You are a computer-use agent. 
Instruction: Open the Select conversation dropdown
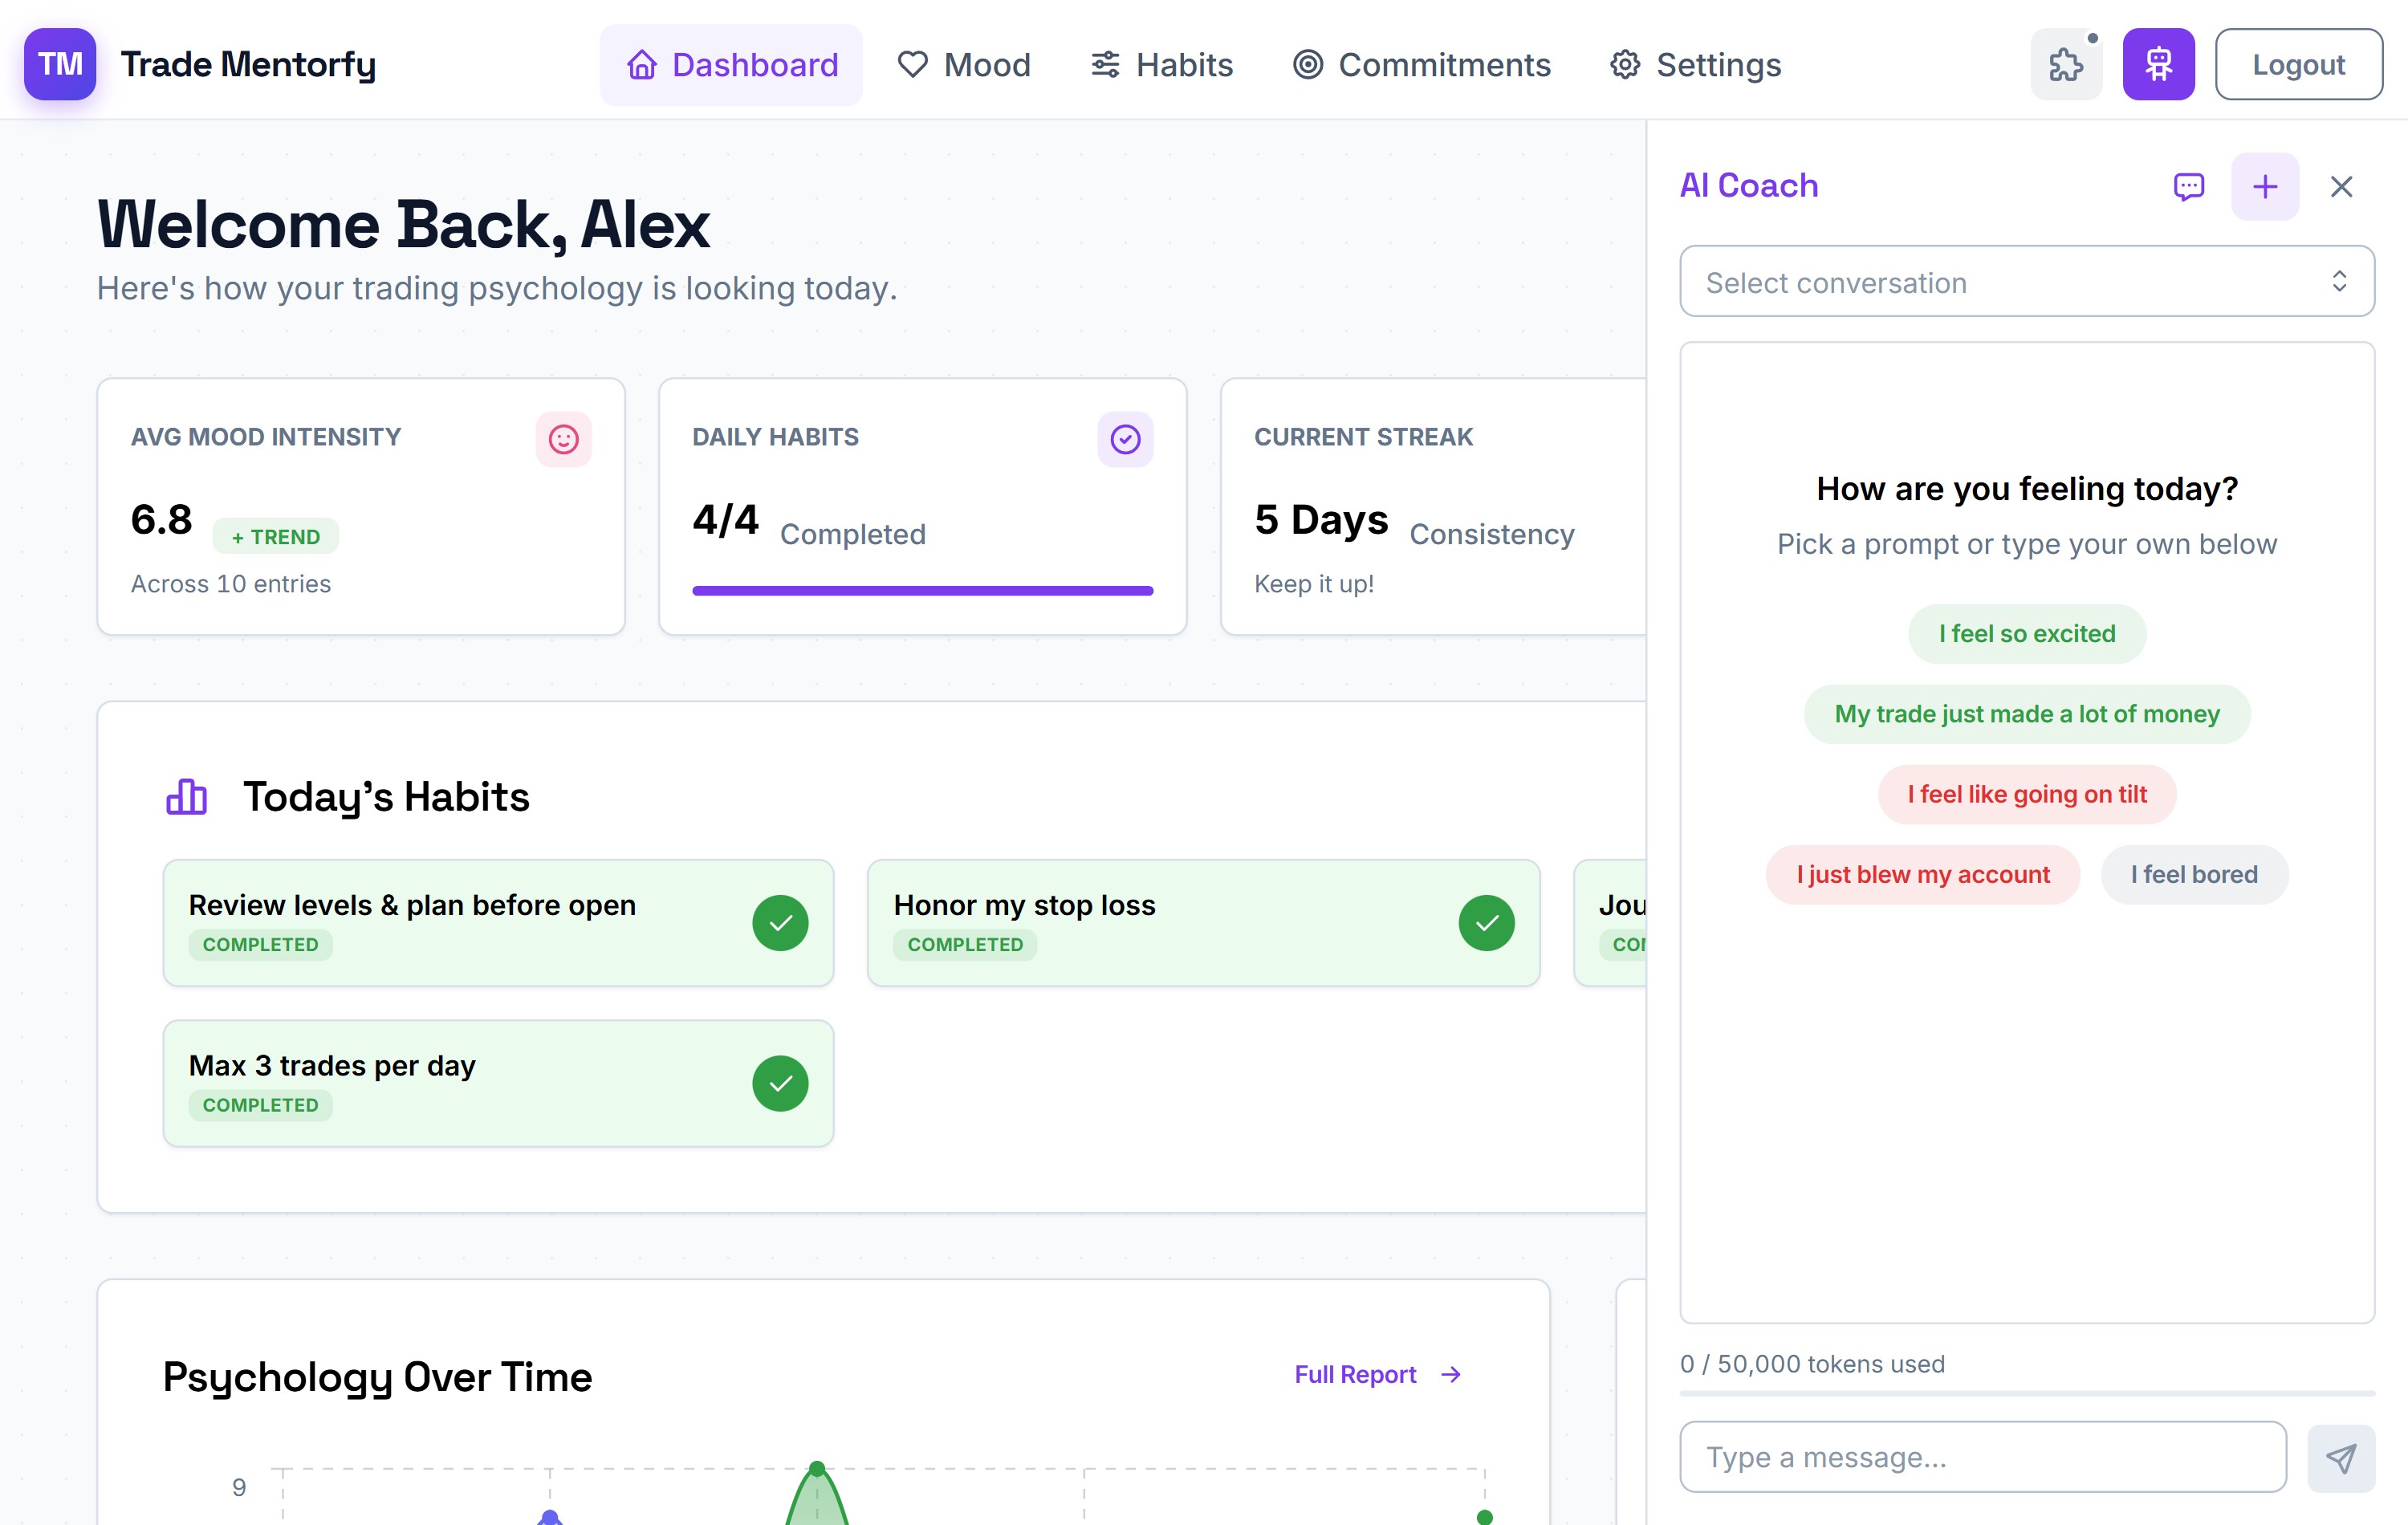click(x=2027, y=282)
